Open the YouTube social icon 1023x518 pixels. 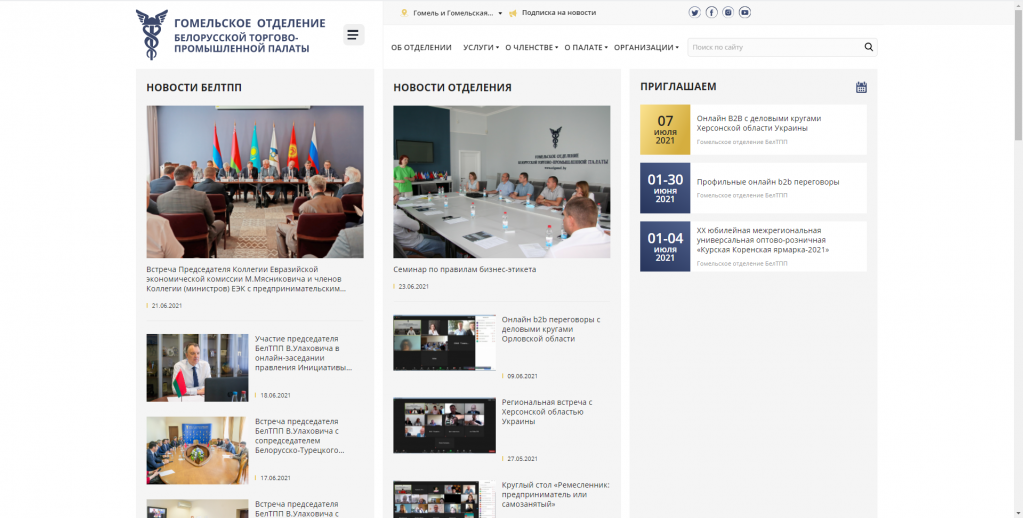[744, 12]
